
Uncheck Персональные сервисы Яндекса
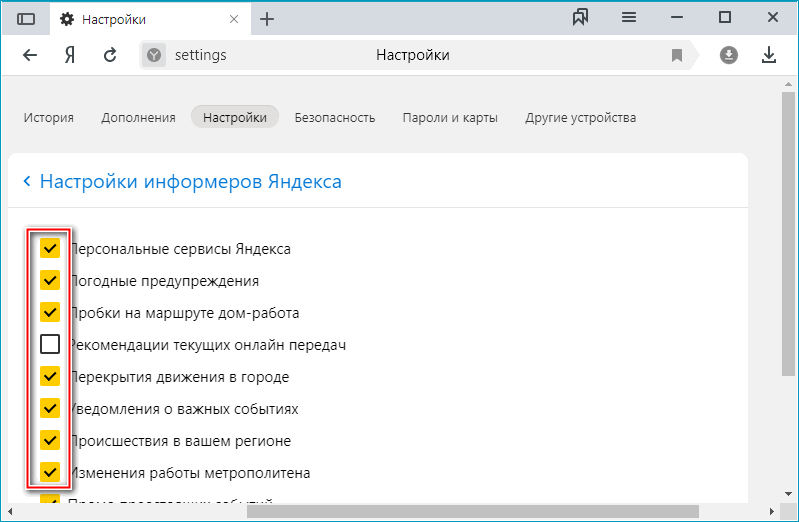50,248
